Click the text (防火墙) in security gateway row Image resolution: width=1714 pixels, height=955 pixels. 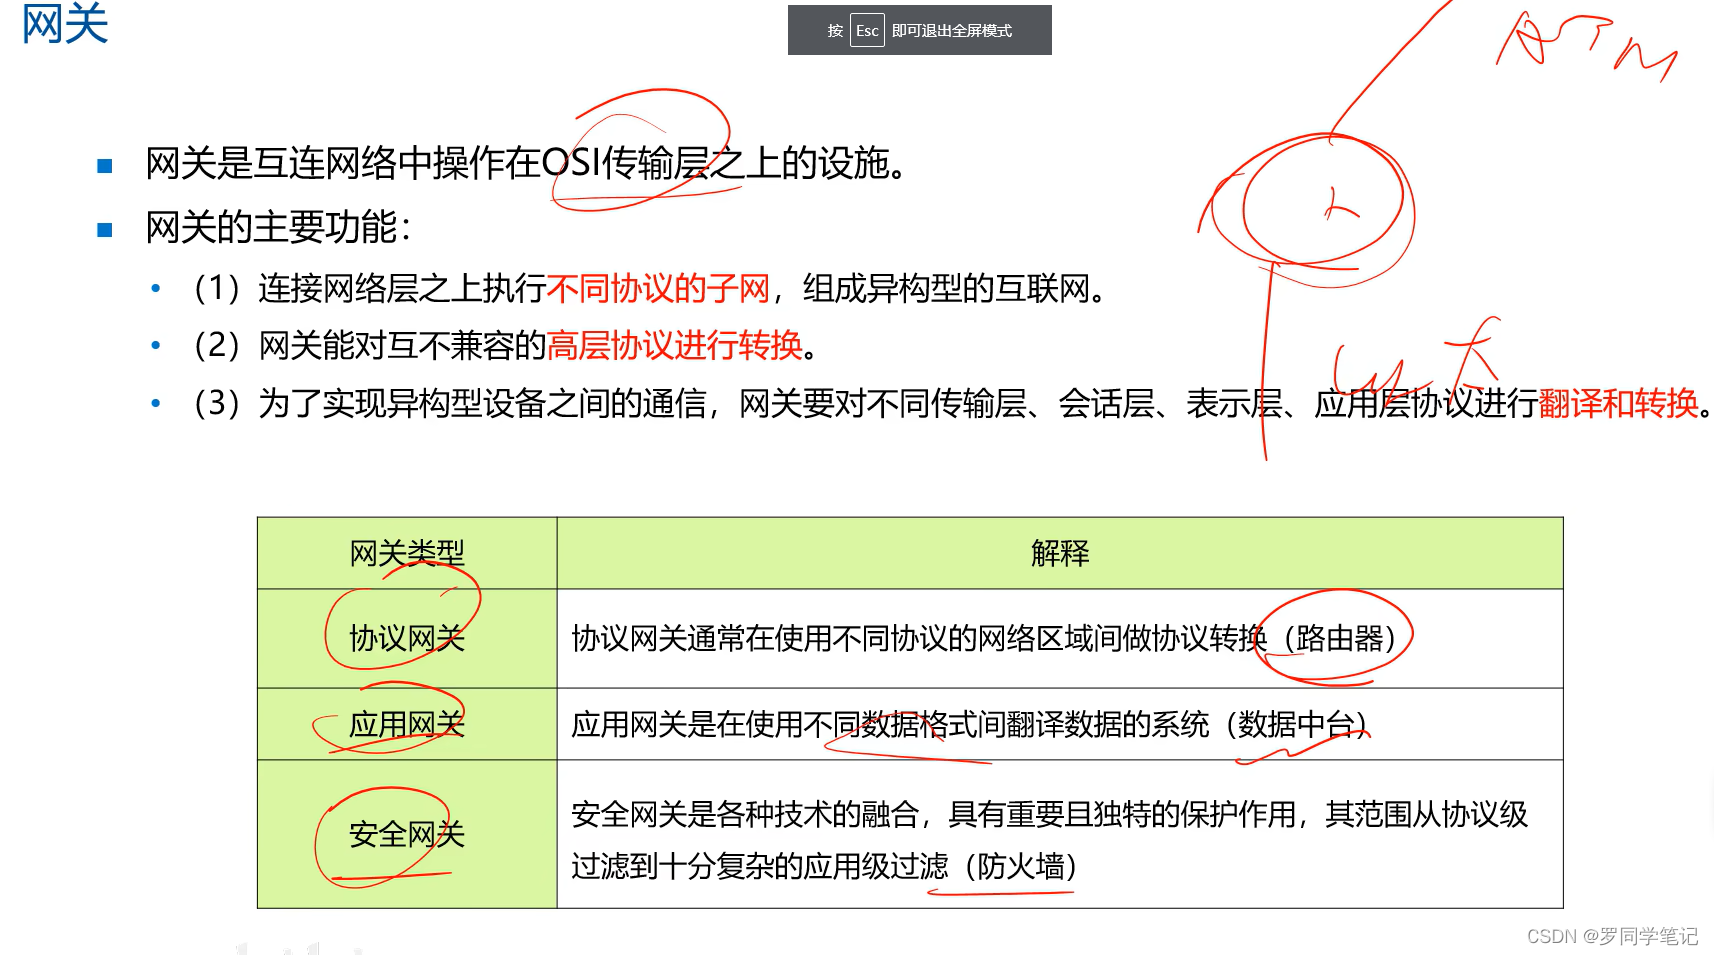[x=1021, y=866]
